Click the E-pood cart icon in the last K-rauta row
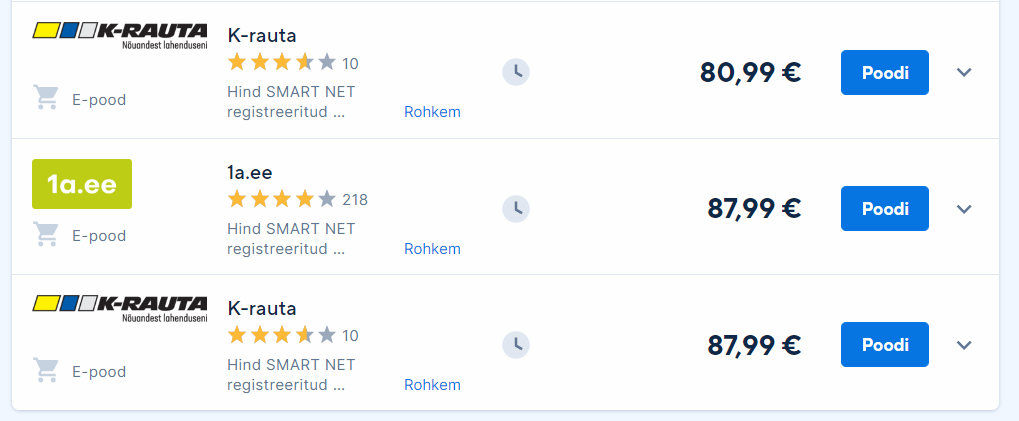 click(x=46, y=371)
